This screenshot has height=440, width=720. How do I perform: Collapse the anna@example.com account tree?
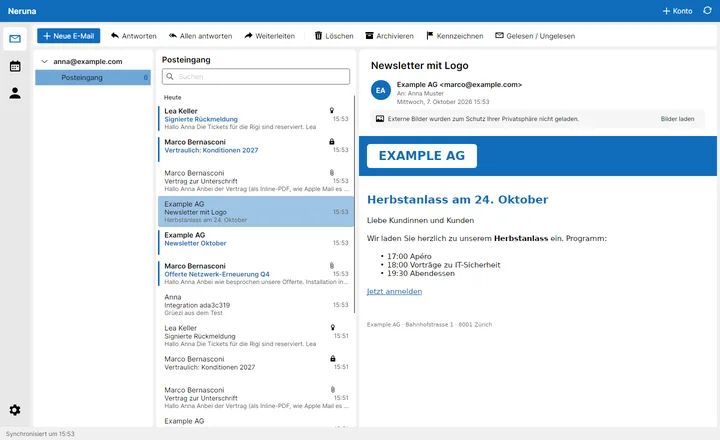pyautogui.click(x=45, y=62)
